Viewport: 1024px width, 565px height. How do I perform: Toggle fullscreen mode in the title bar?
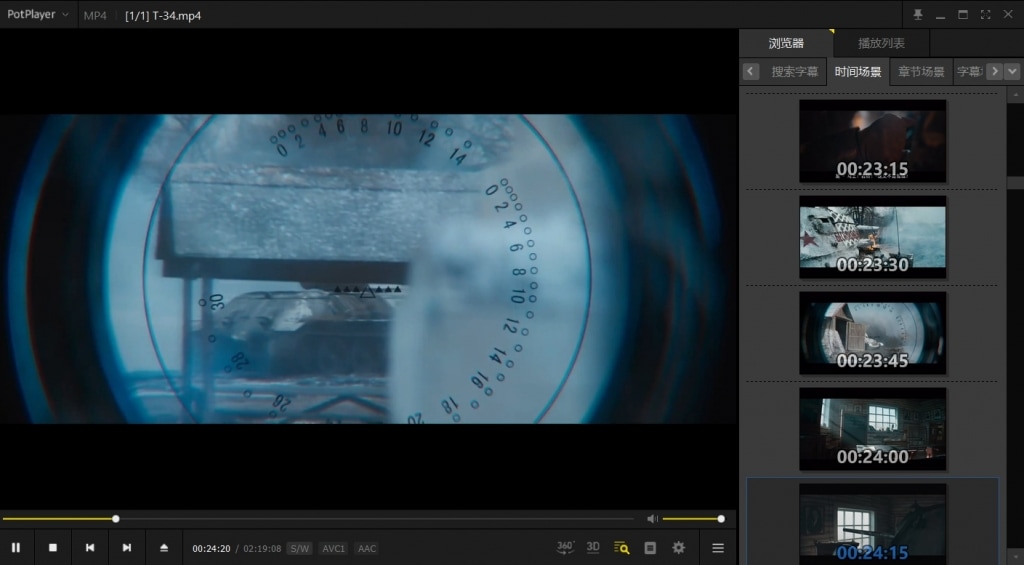(985, 14)
